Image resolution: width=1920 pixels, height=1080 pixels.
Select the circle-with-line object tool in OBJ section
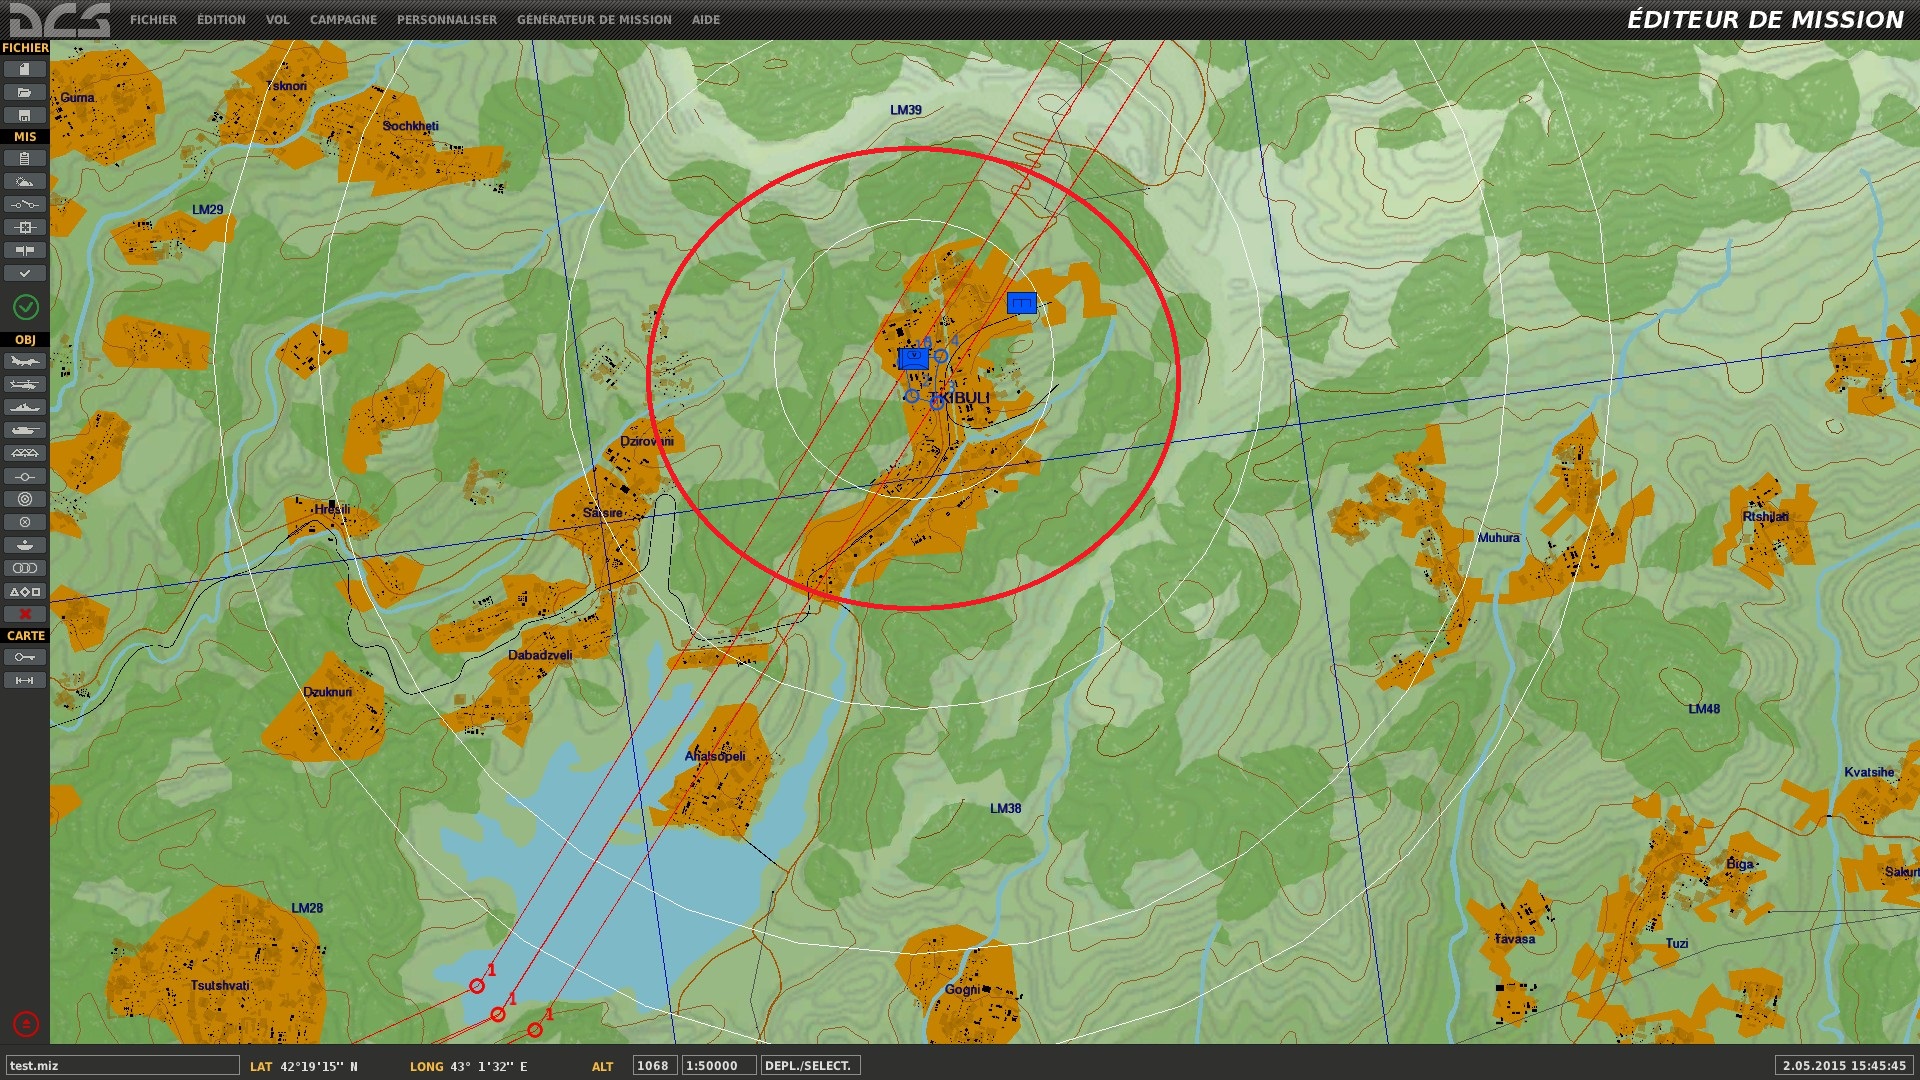point(25,476)
